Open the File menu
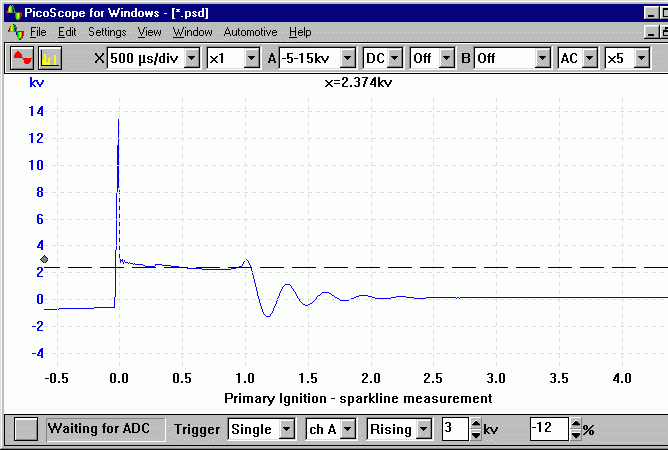Image resolution: width=668 pixels, height=450 pixels. point(38,32)
